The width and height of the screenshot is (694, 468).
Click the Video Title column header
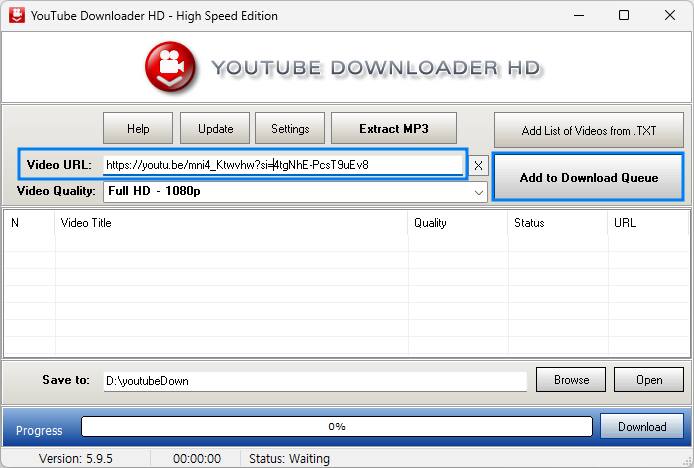pos(231,223)
